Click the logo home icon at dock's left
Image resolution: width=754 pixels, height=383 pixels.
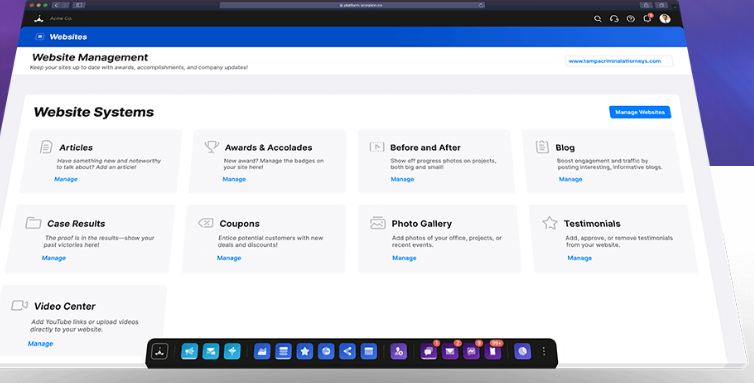pyautogui.click(x=160, y=352)
